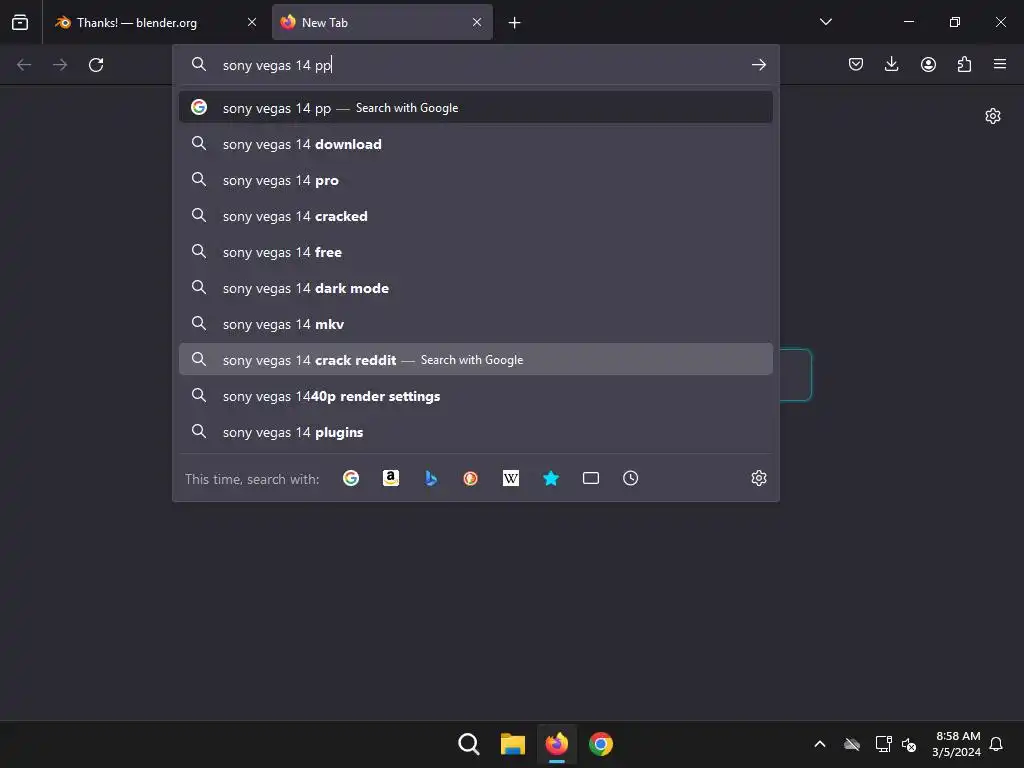Open OneDrive cloud tray icon
Viewport: 1024px width, 768px height.
point(852,744)
